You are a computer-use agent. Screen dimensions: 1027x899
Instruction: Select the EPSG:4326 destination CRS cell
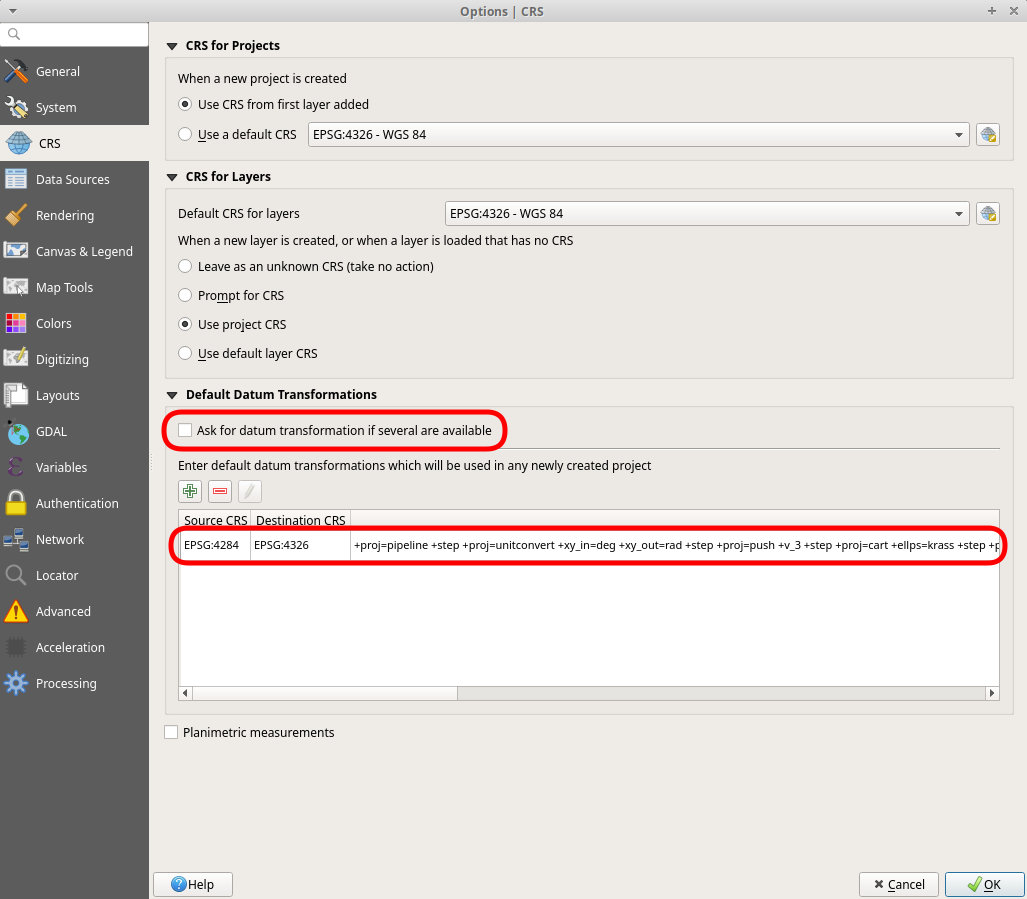coord(301,545)
